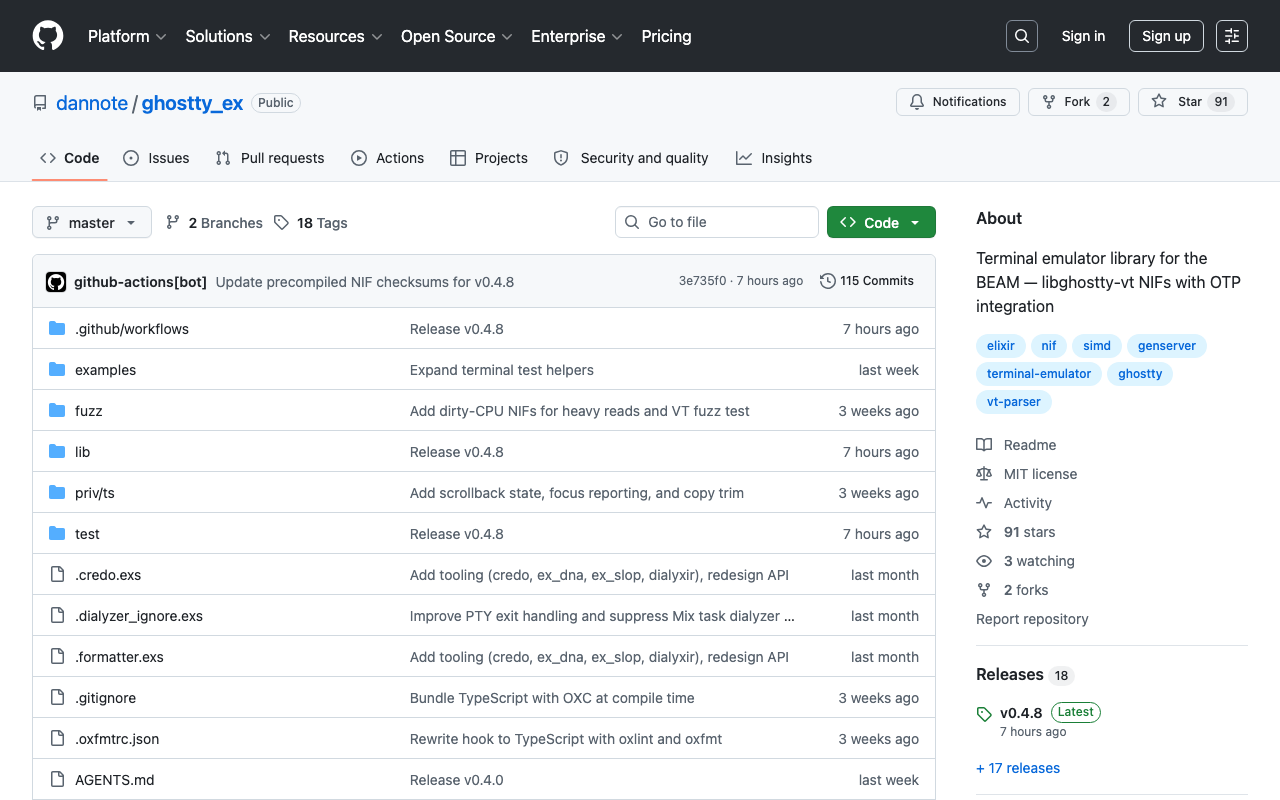Expand the Platform menu in header
The height and width of the screenshot is (800, 1280).
coord(126,36)
